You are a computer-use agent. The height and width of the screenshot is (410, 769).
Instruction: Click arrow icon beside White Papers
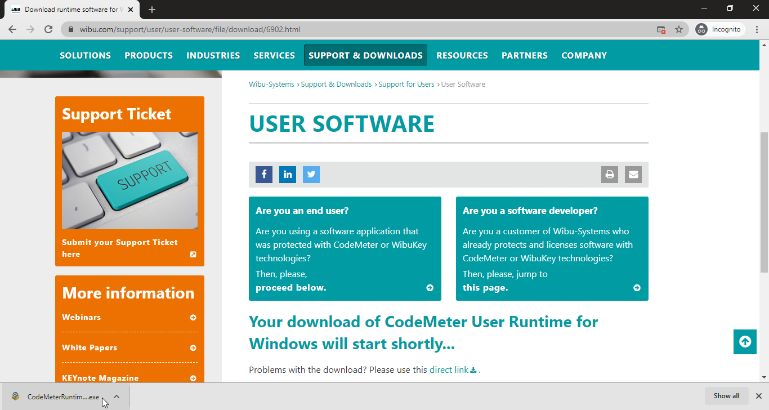point(193,348)
